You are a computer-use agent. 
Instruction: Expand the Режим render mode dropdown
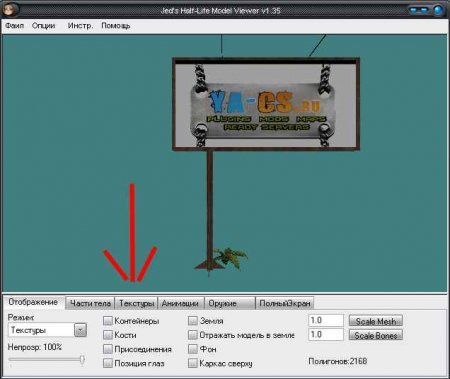pos(80,330)
